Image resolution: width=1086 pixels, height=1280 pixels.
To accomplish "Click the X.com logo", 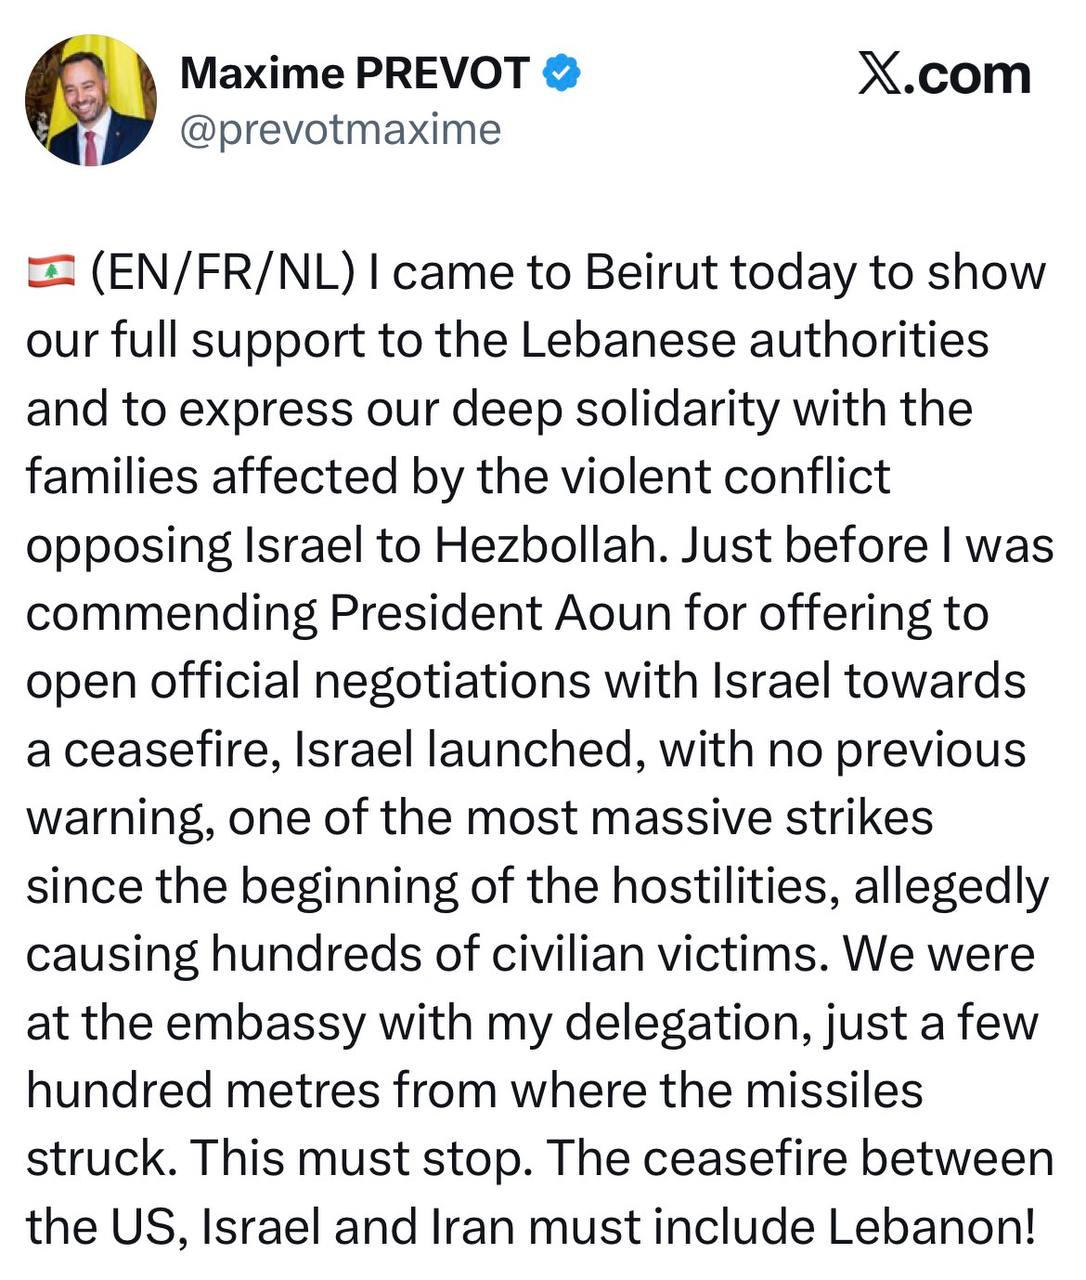I will pyautogui.click(x=944, y=75).
